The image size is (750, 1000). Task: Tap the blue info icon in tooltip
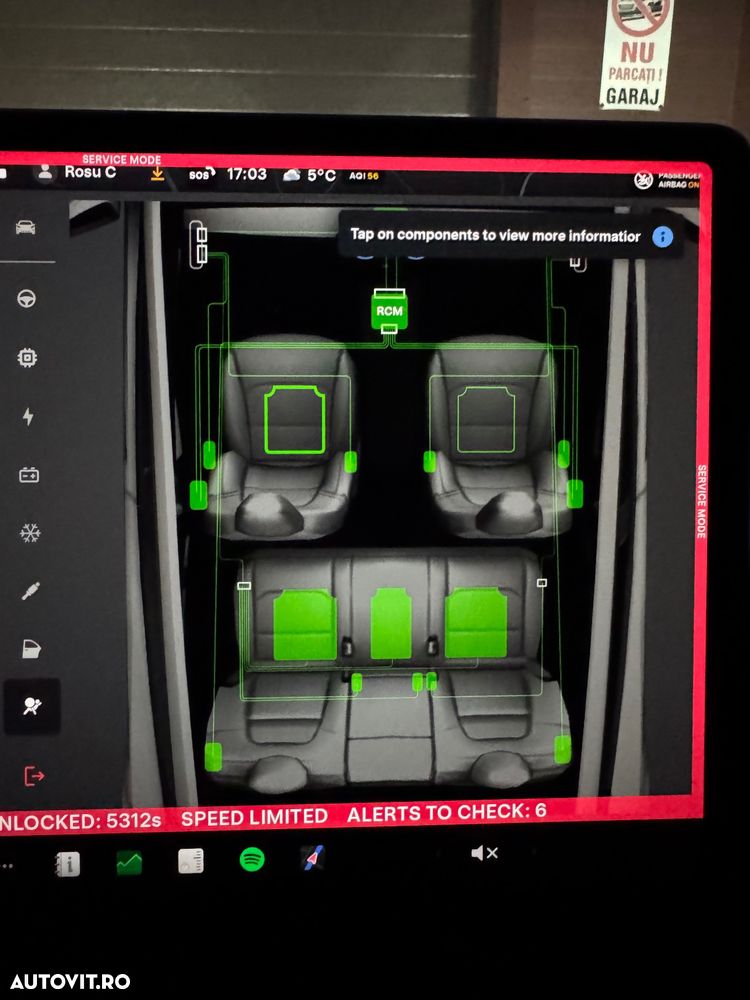point(662,238)
